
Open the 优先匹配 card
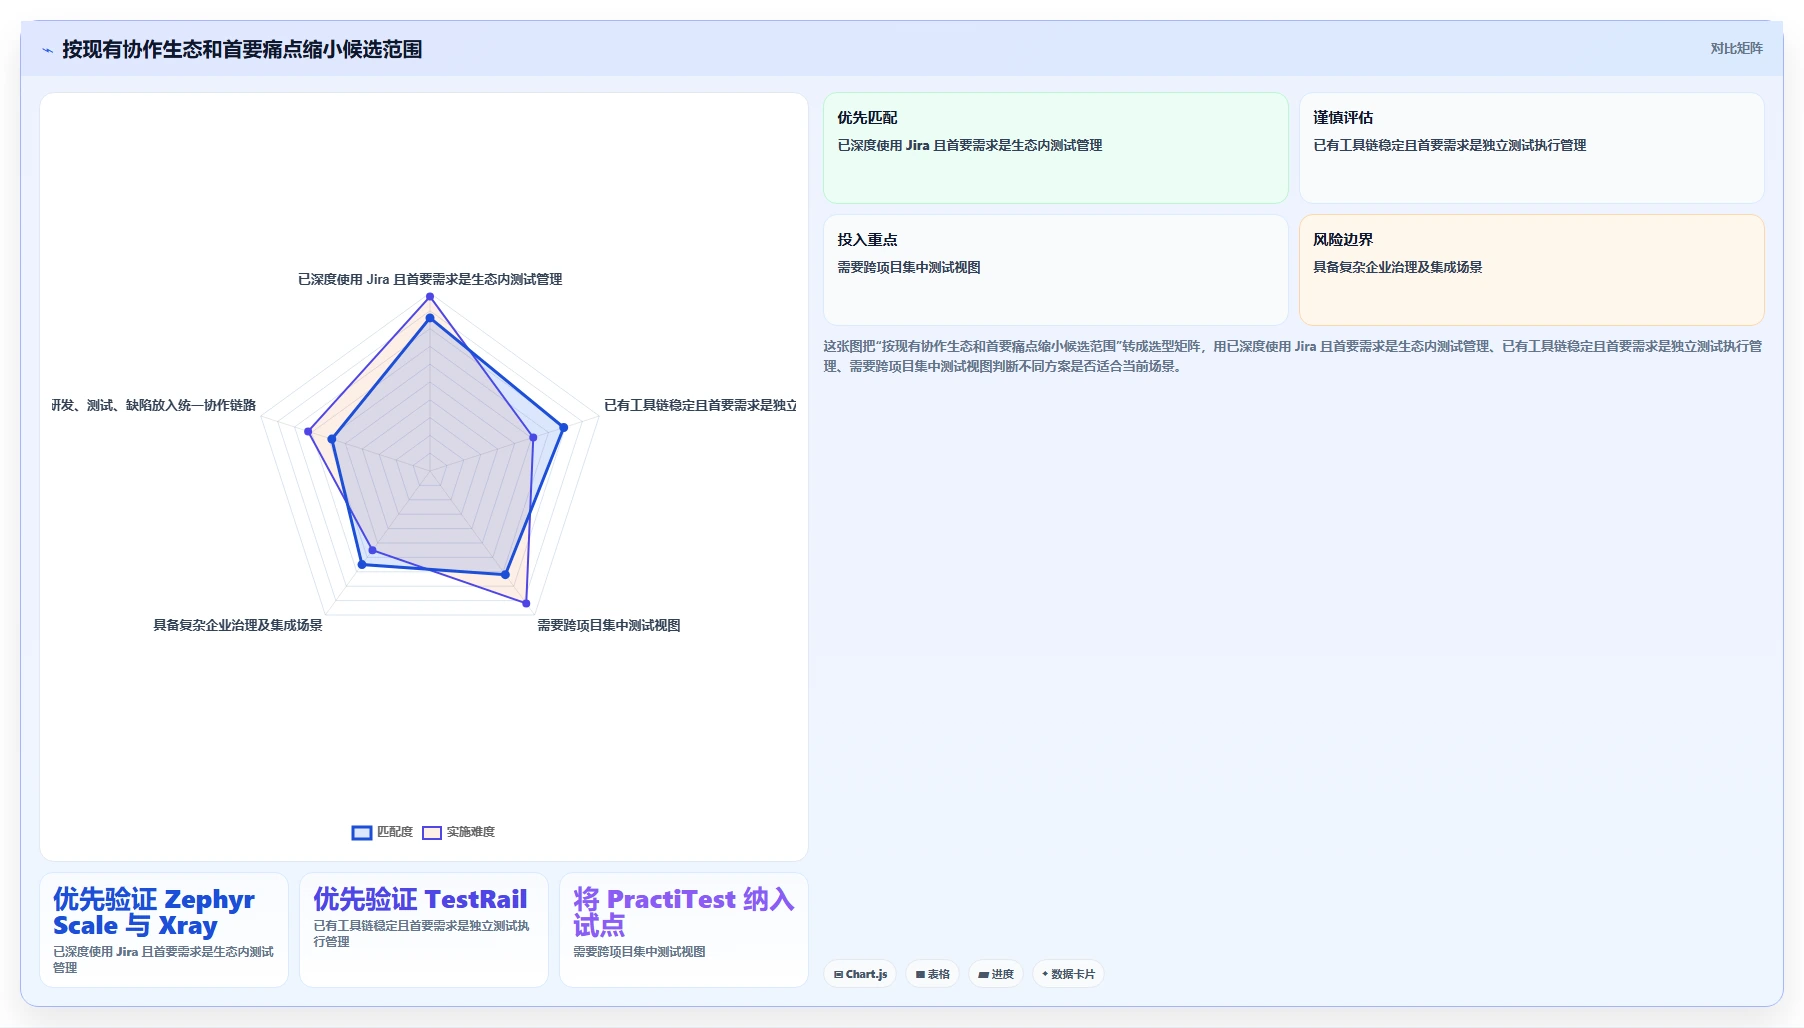click(x=1055, y=148)
